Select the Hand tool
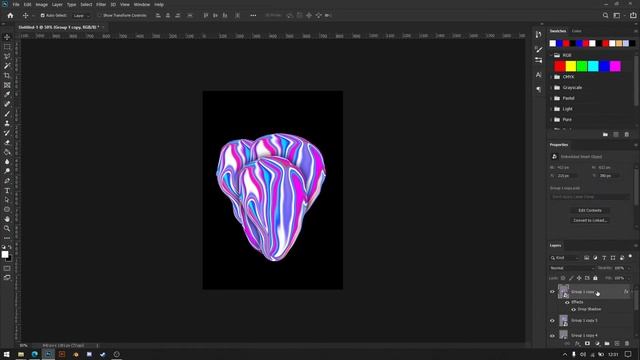The height and width of the screenshot is (360, 640). [x=7, y=219]
